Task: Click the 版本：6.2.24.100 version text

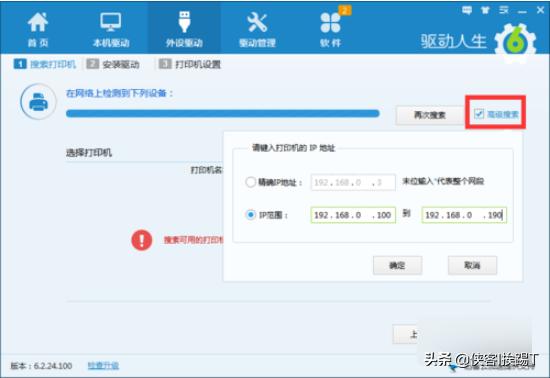Action: (41, 366)
